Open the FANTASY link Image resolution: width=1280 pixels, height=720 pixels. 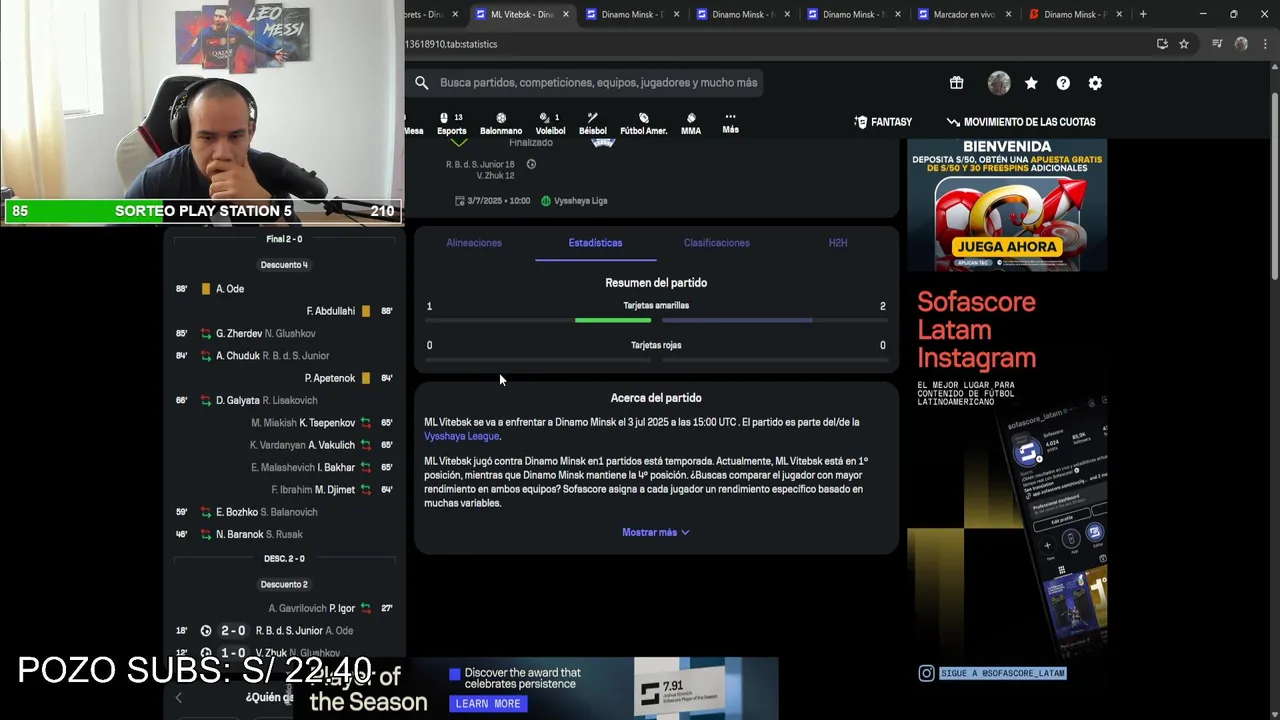pyautogui.click(x=883, y=122)
